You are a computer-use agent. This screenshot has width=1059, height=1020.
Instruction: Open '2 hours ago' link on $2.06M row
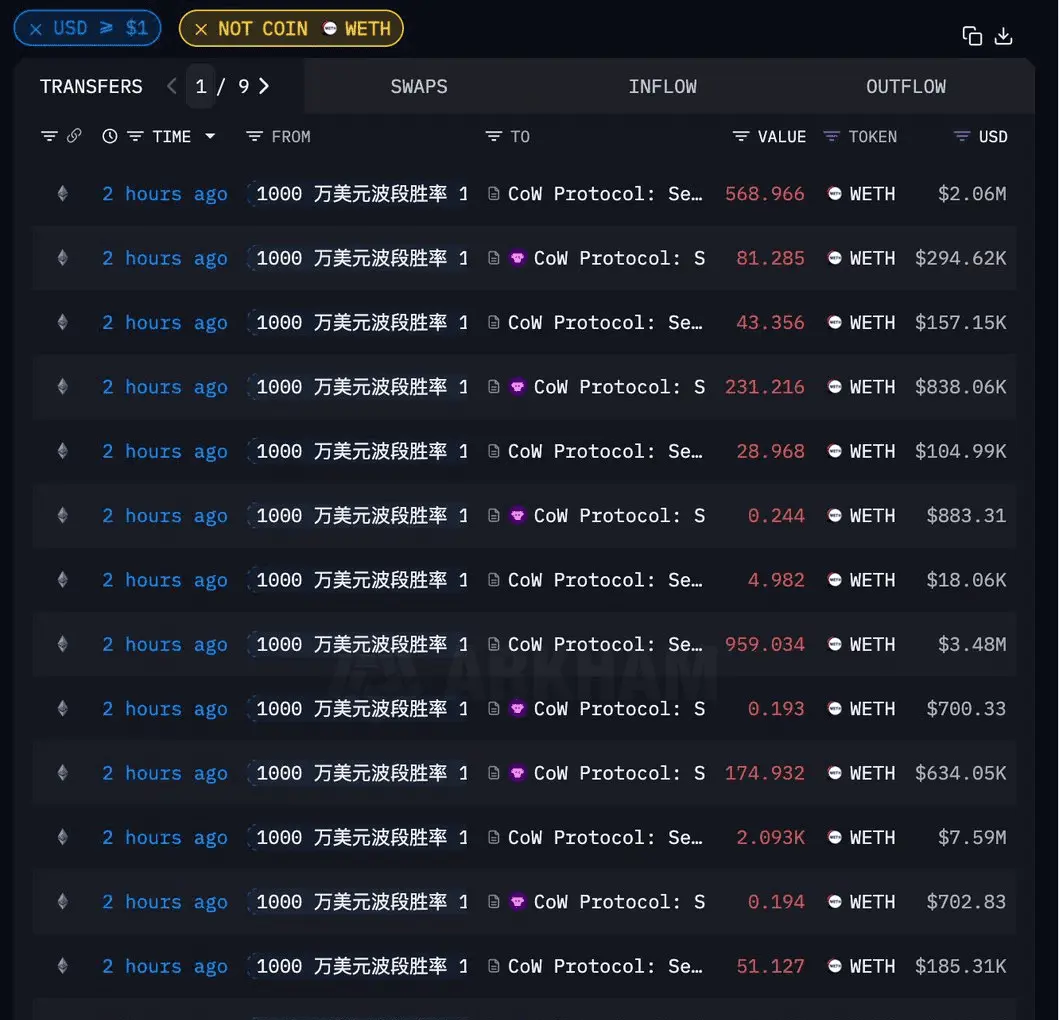click(x=165, y=194)
